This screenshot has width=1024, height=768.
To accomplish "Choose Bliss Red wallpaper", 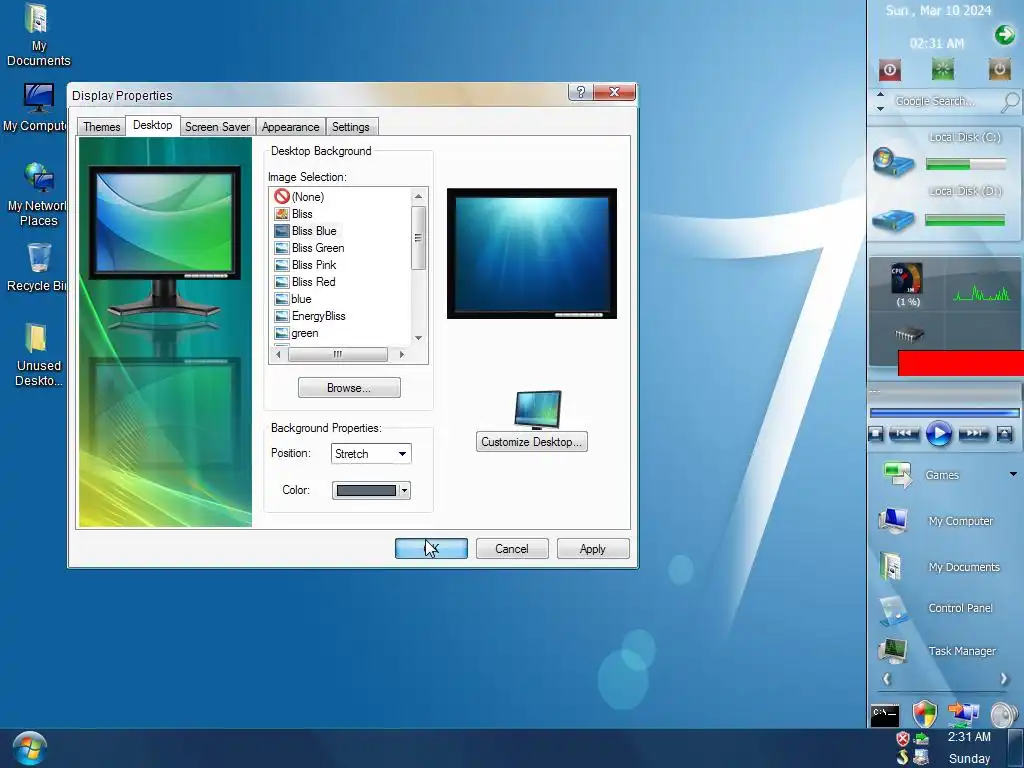I will click(305, 281).
